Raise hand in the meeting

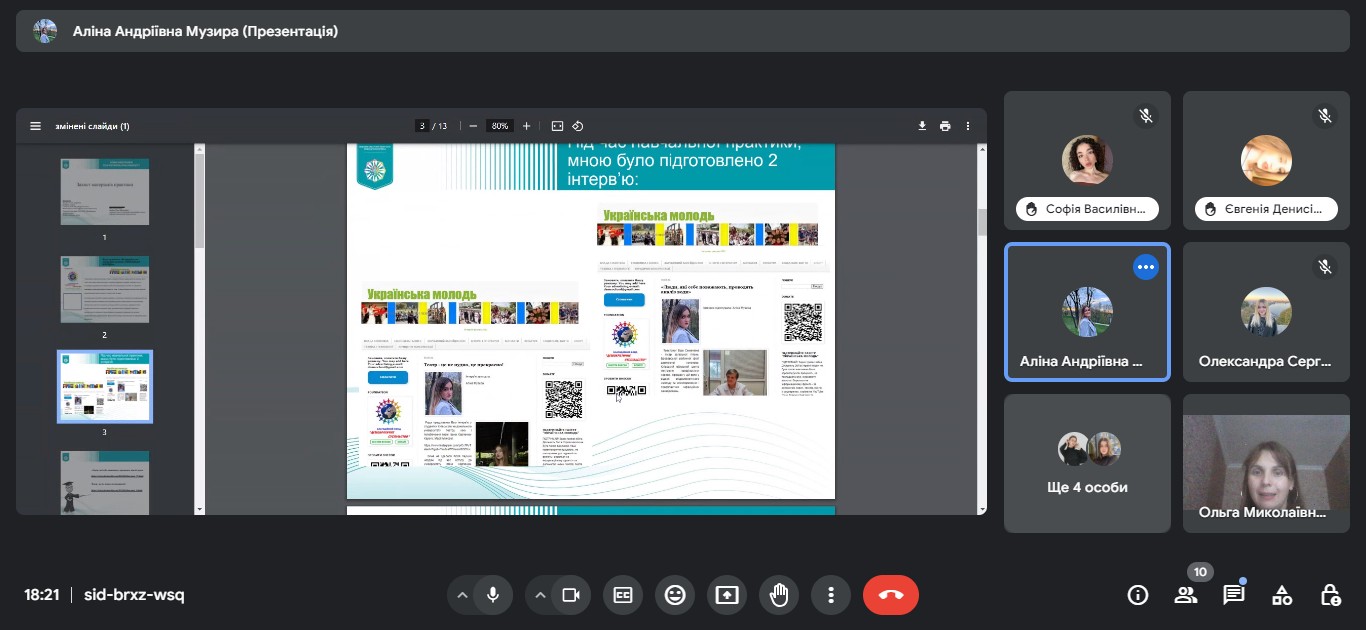point(779,595)
